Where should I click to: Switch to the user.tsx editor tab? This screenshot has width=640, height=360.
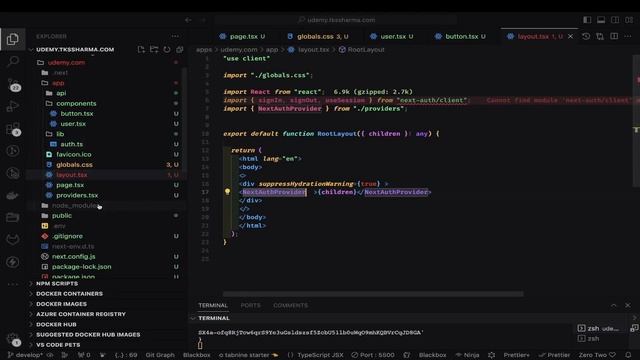[x=392, y=36]
